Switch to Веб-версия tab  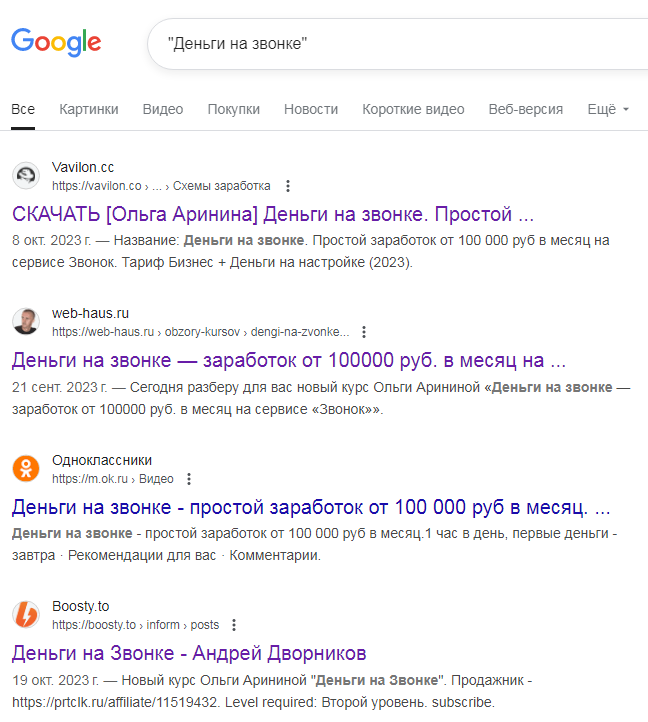coord(526,109)
